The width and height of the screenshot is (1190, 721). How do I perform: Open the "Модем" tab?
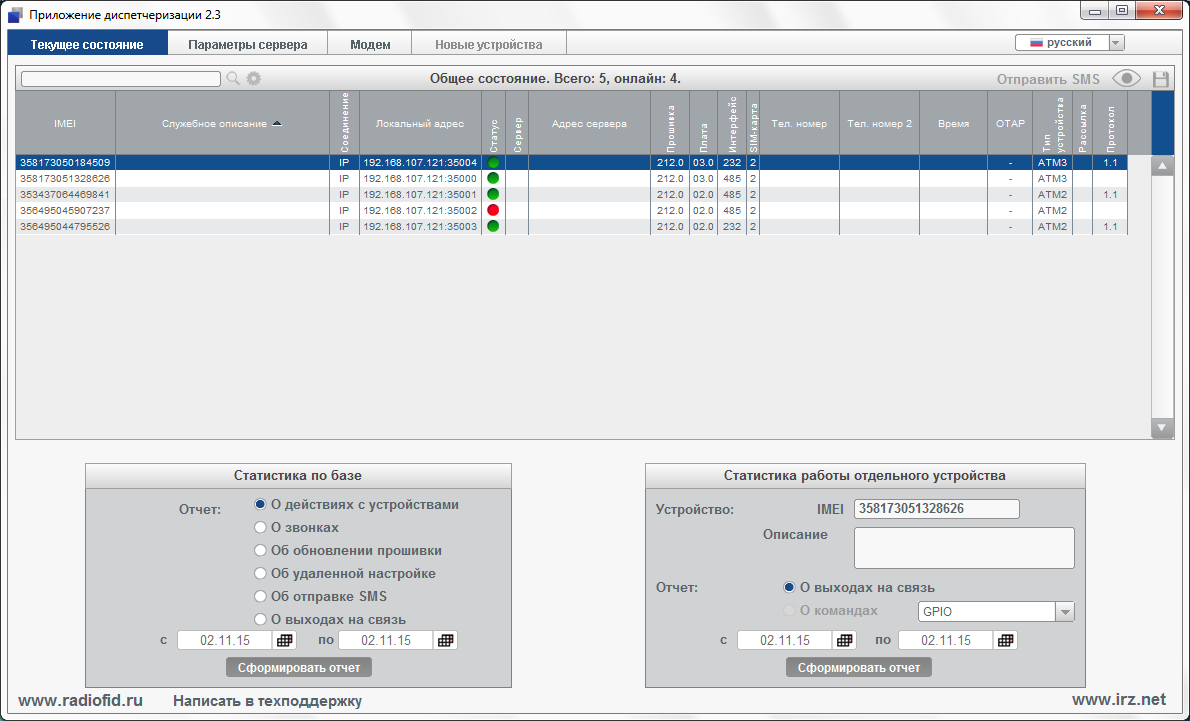pos(370,45)
